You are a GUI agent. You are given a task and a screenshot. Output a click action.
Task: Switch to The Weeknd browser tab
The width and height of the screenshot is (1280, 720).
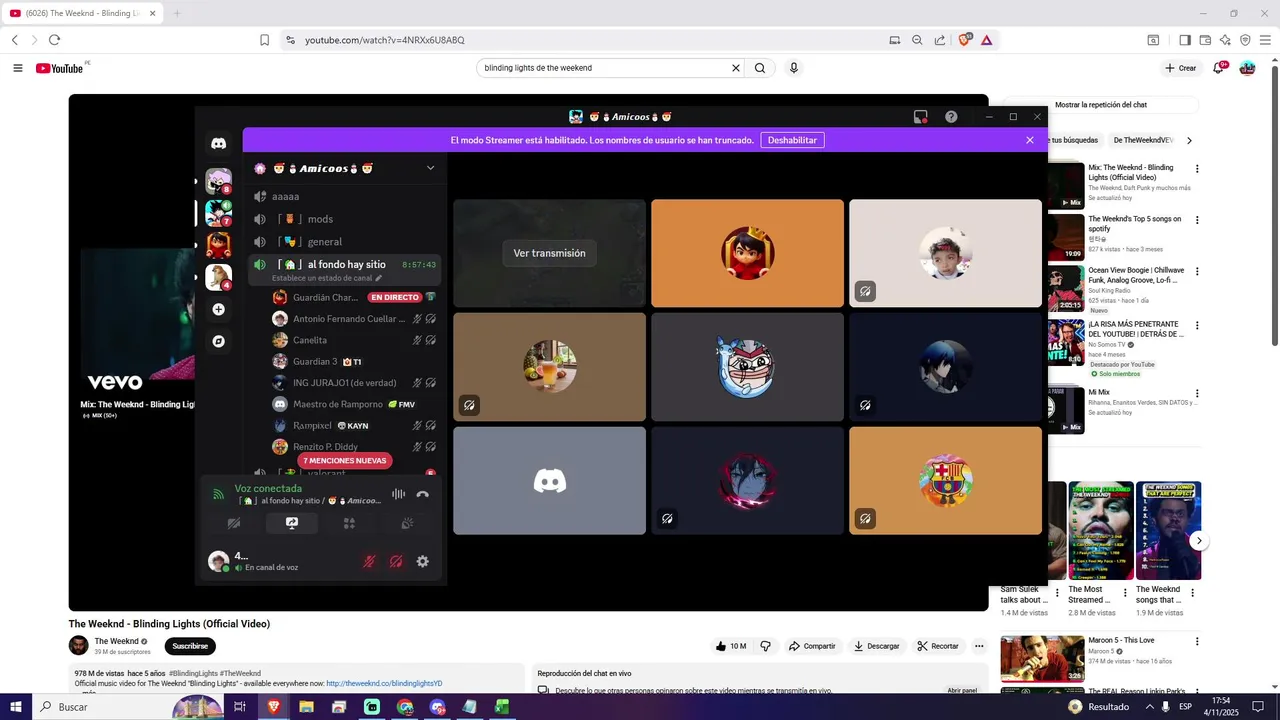click(x=82, y=13)
